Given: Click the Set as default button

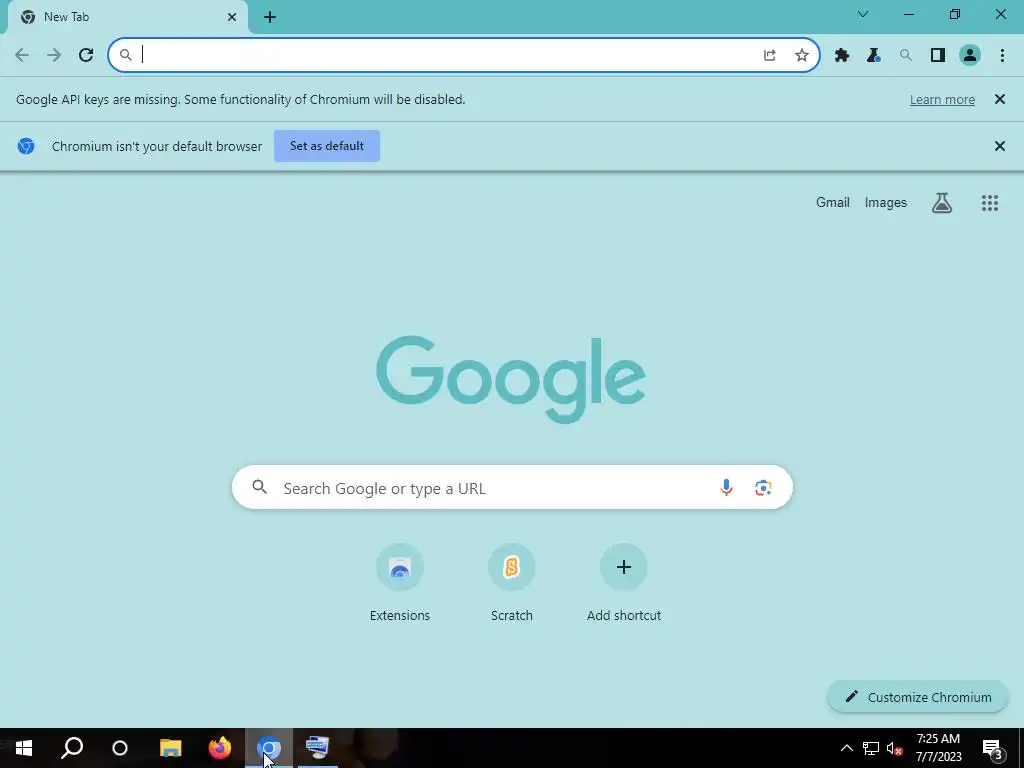Looking at the screenshot, I should [327, 146].
